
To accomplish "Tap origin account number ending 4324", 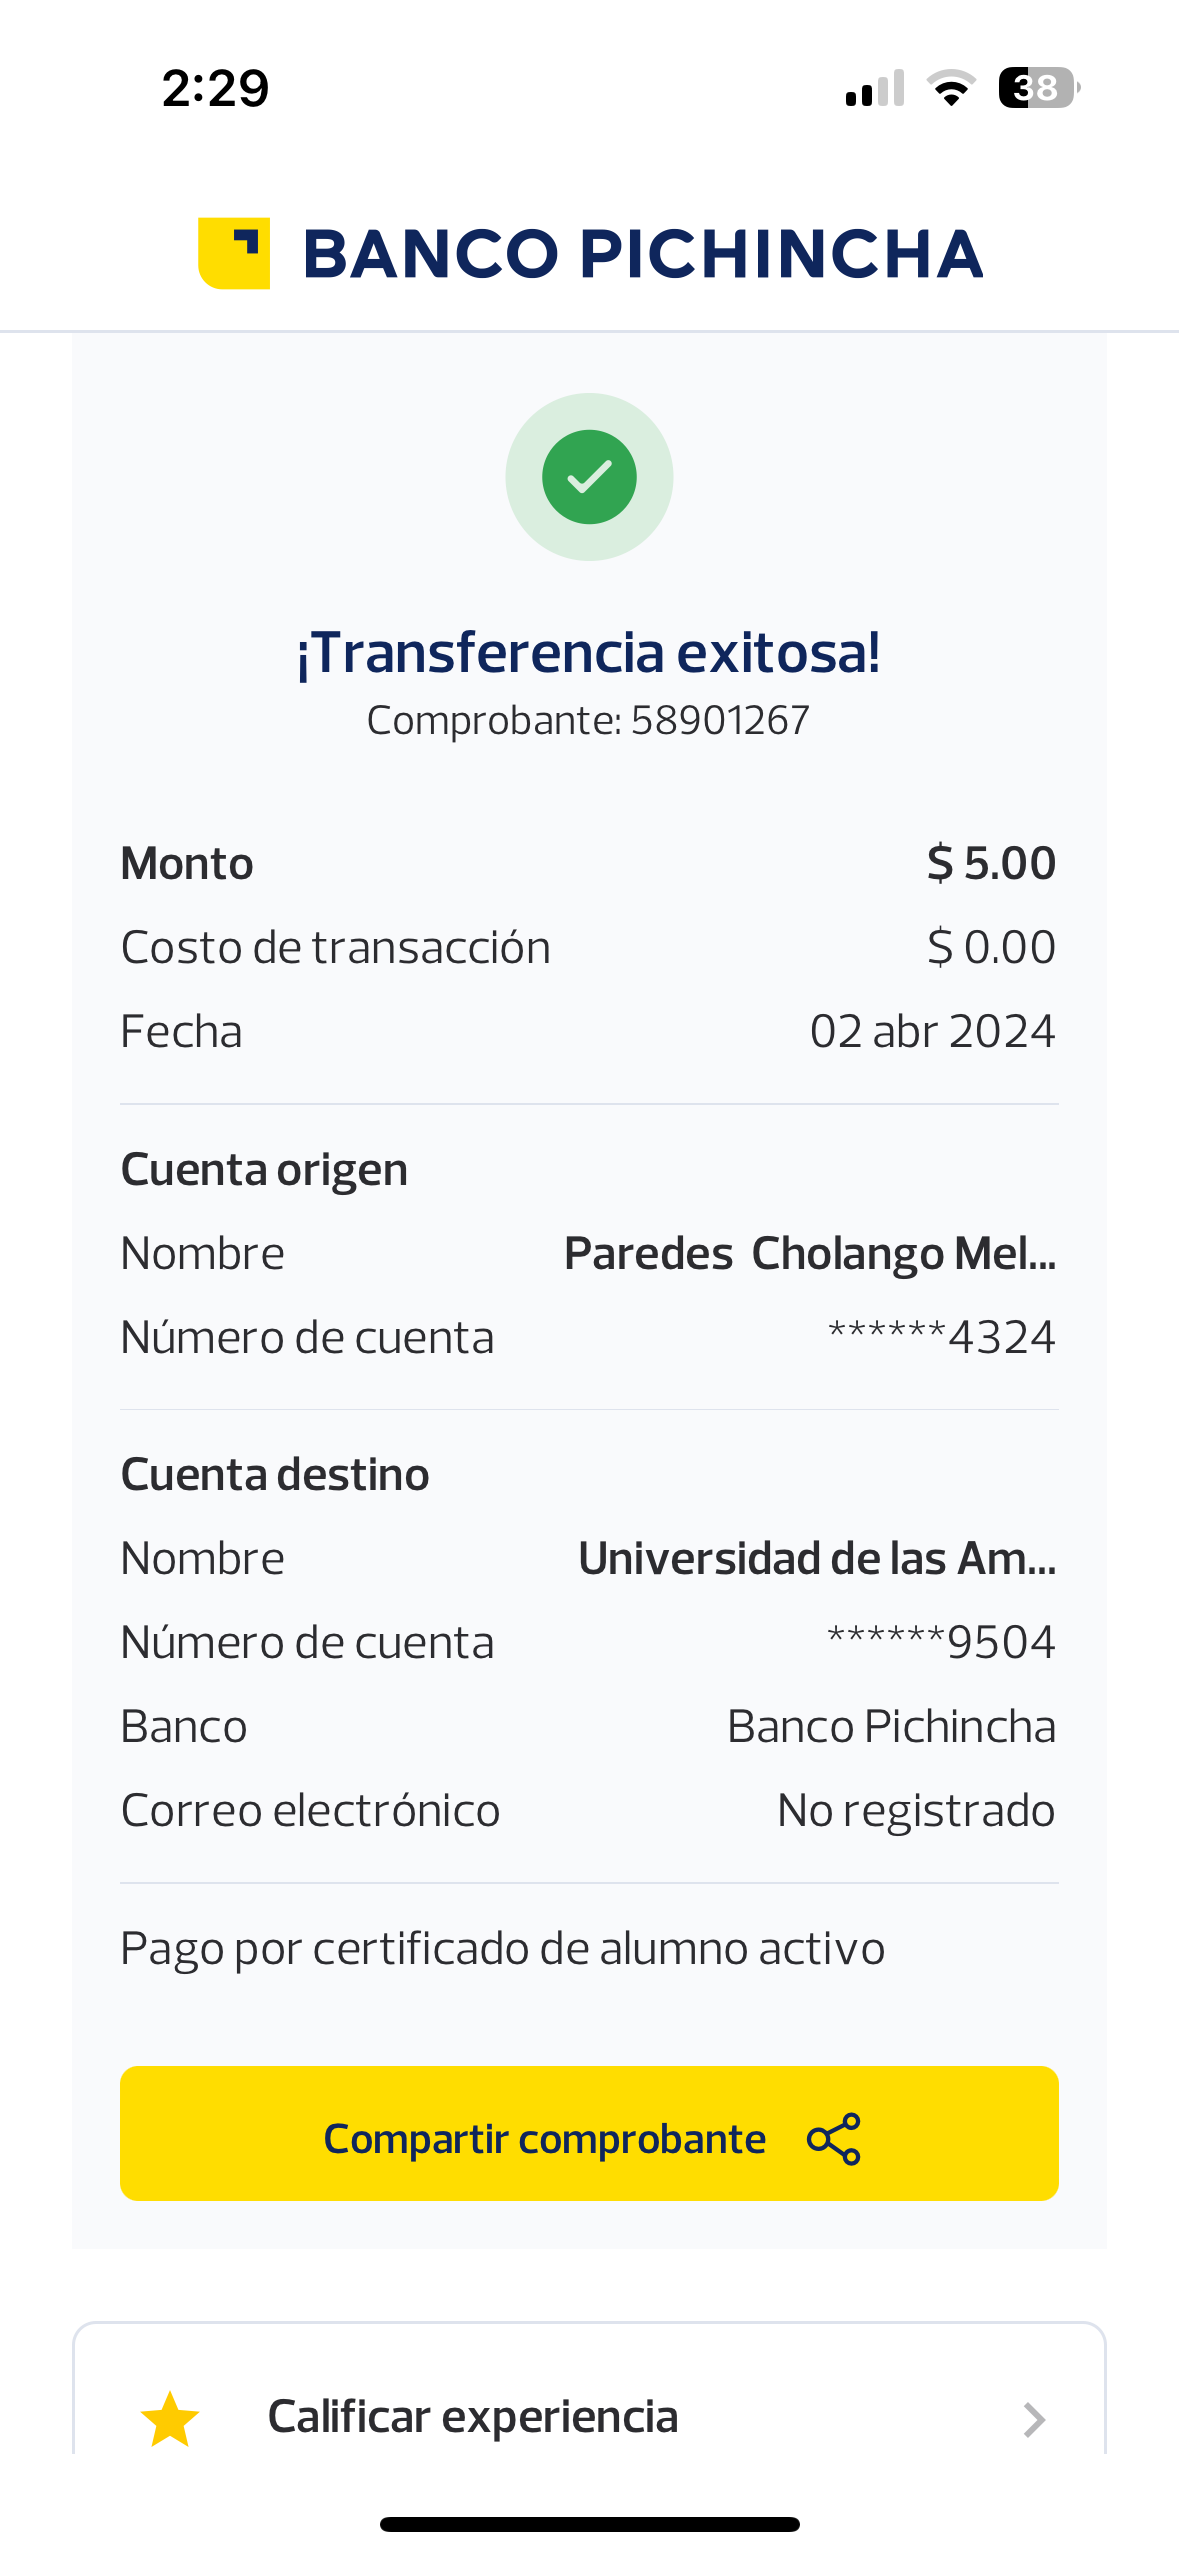I will click(x=941, y=1337).
